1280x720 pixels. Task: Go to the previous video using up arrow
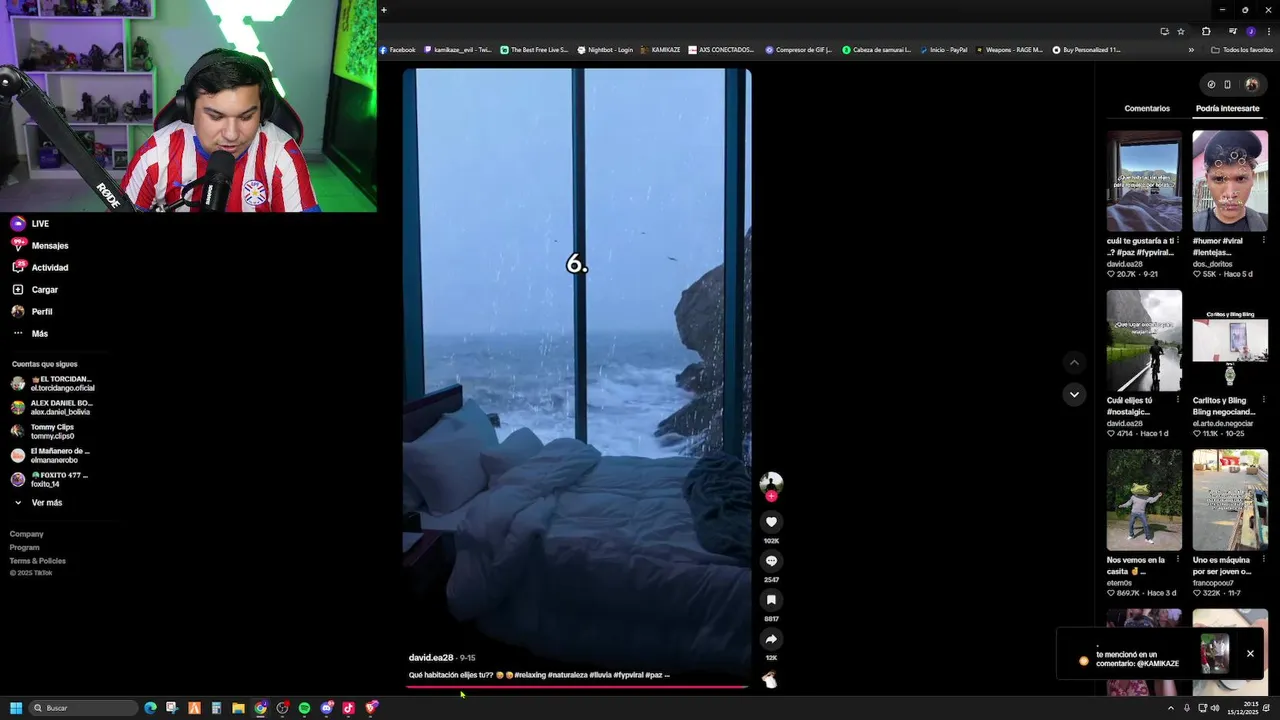click(1074, 362)
